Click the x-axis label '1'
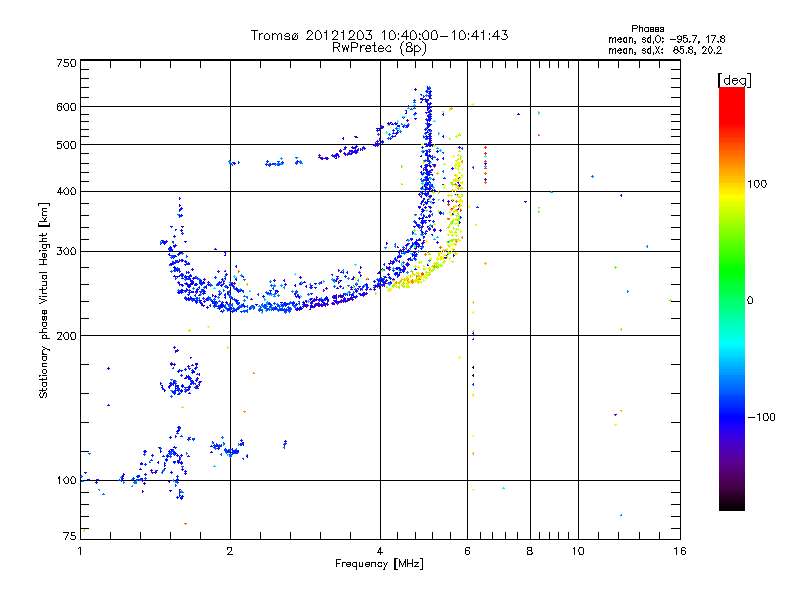Image resolution: width=800 pixels, height=600 pixels. [x=80, y=551]
